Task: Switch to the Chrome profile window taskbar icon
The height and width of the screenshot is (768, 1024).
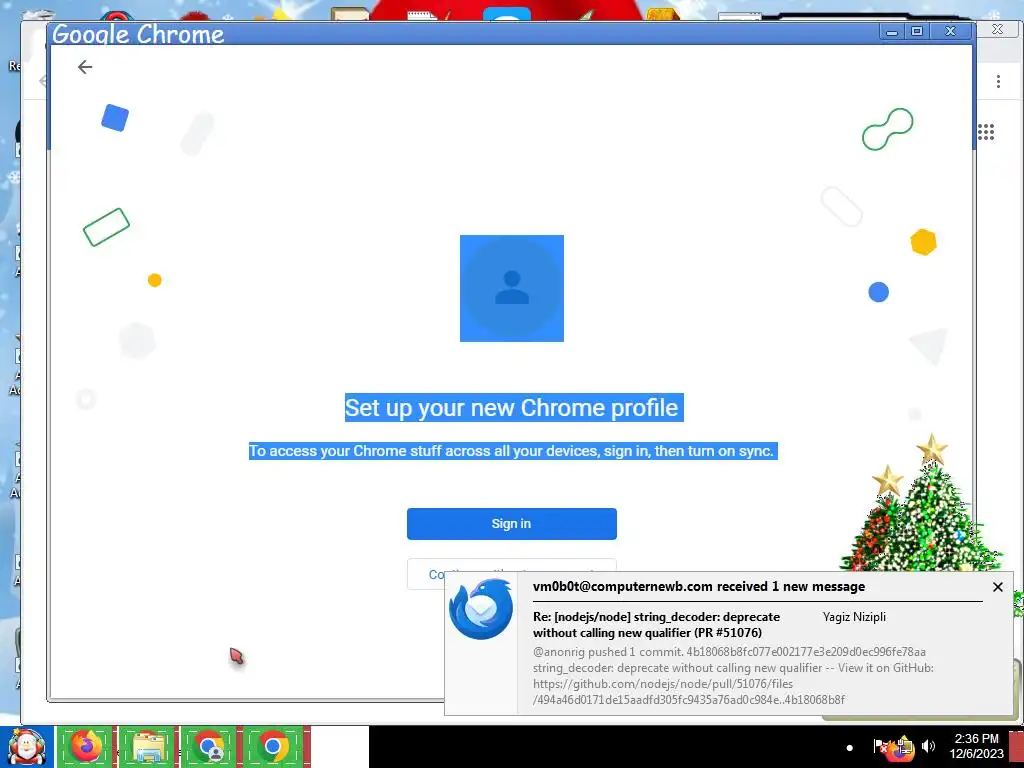Action: click(x=210, y=746)
